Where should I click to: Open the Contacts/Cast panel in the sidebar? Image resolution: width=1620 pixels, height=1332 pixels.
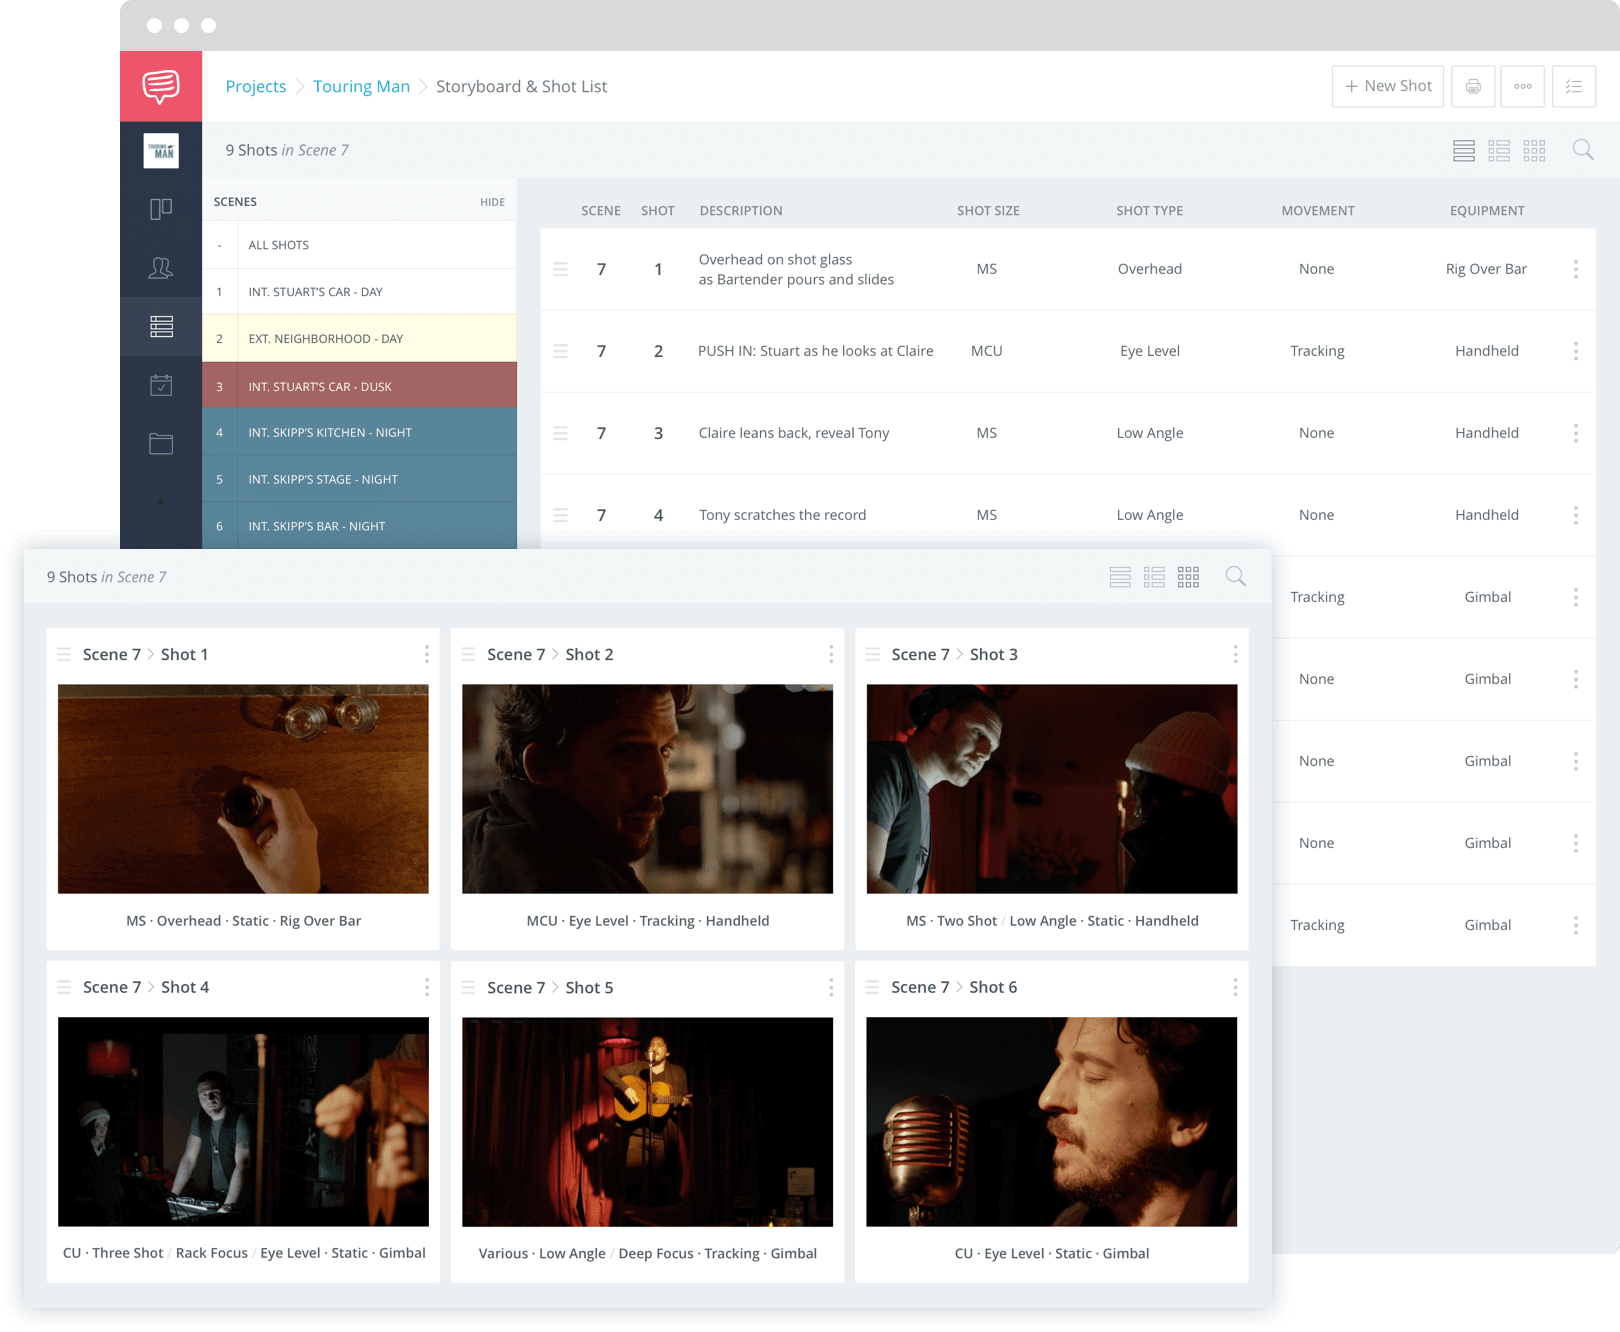pyautogui.click(x=160, y=267)
